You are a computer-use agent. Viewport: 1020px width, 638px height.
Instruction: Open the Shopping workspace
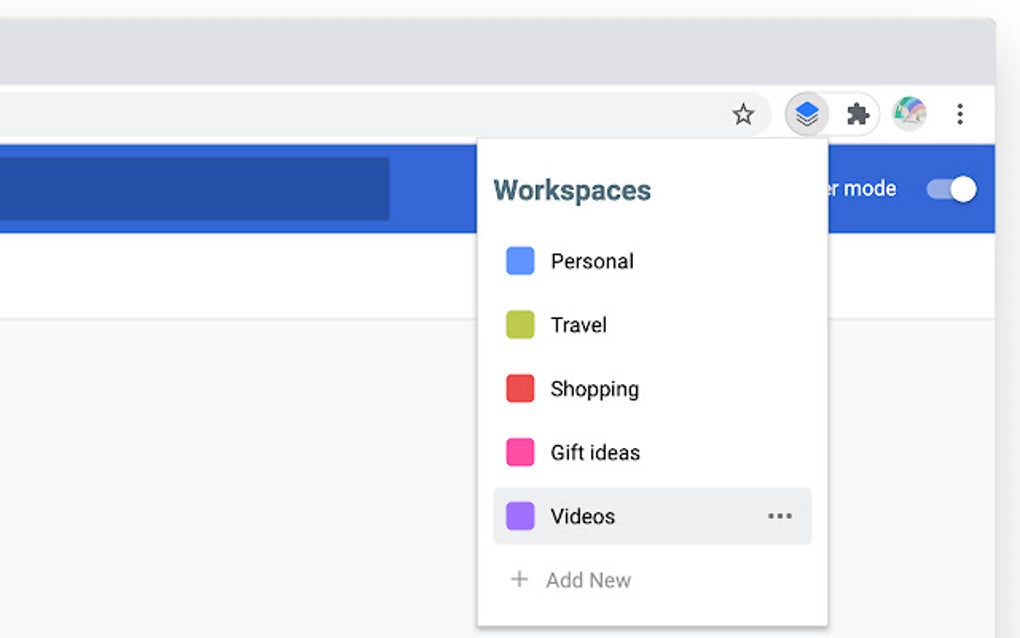[x=595, y=389]
